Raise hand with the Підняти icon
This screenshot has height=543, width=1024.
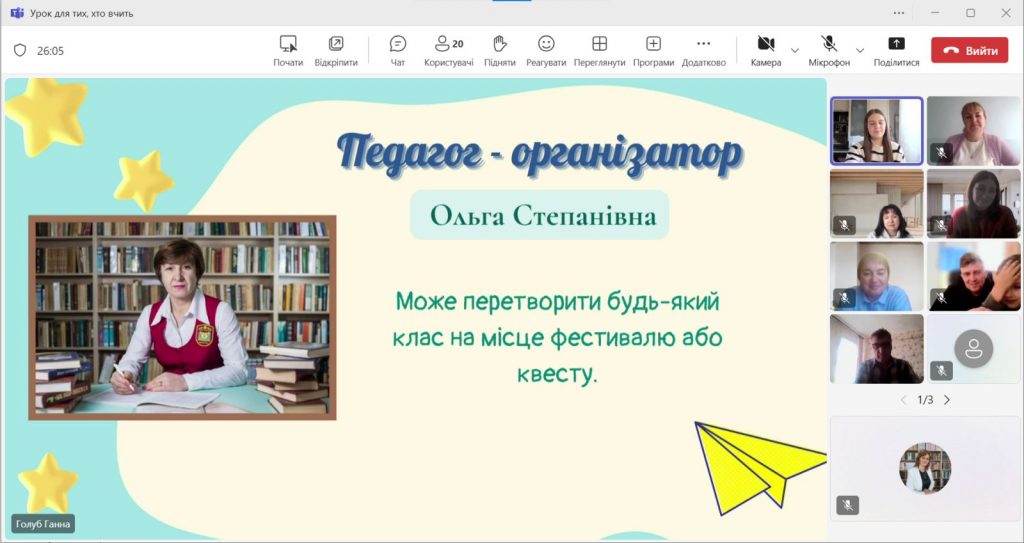[500, 45]
